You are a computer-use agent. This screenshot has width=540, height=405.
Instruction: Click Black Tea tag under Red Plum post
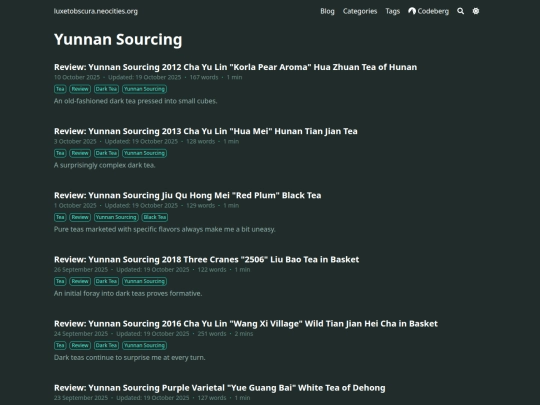(x=155, y=217)
